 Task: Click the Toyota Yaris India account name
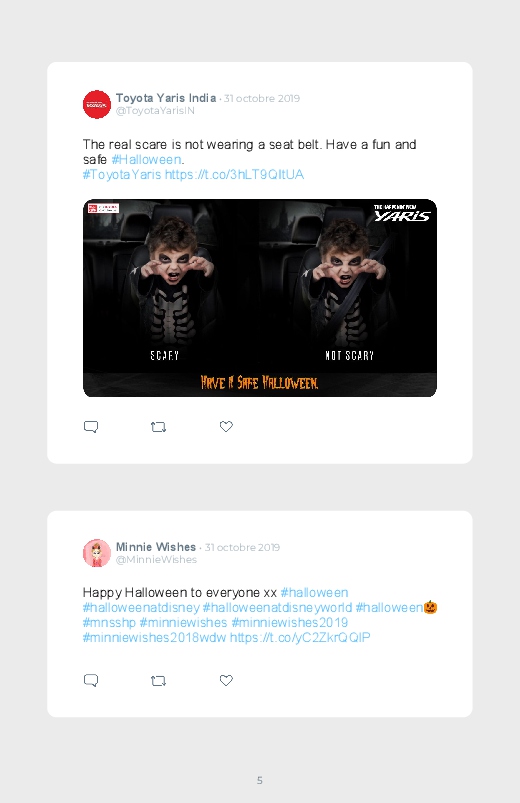(x=166, y=98)
